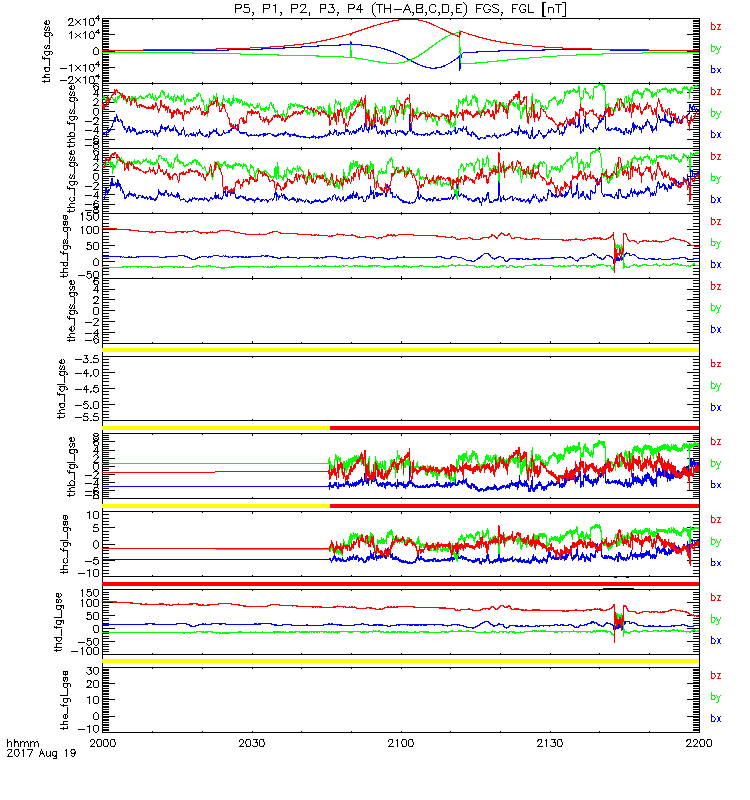Click the red bz legend of tha_fgs_gse panel
Image resolution: width=750 pixels, height=800 pixels.
(716, 27)
